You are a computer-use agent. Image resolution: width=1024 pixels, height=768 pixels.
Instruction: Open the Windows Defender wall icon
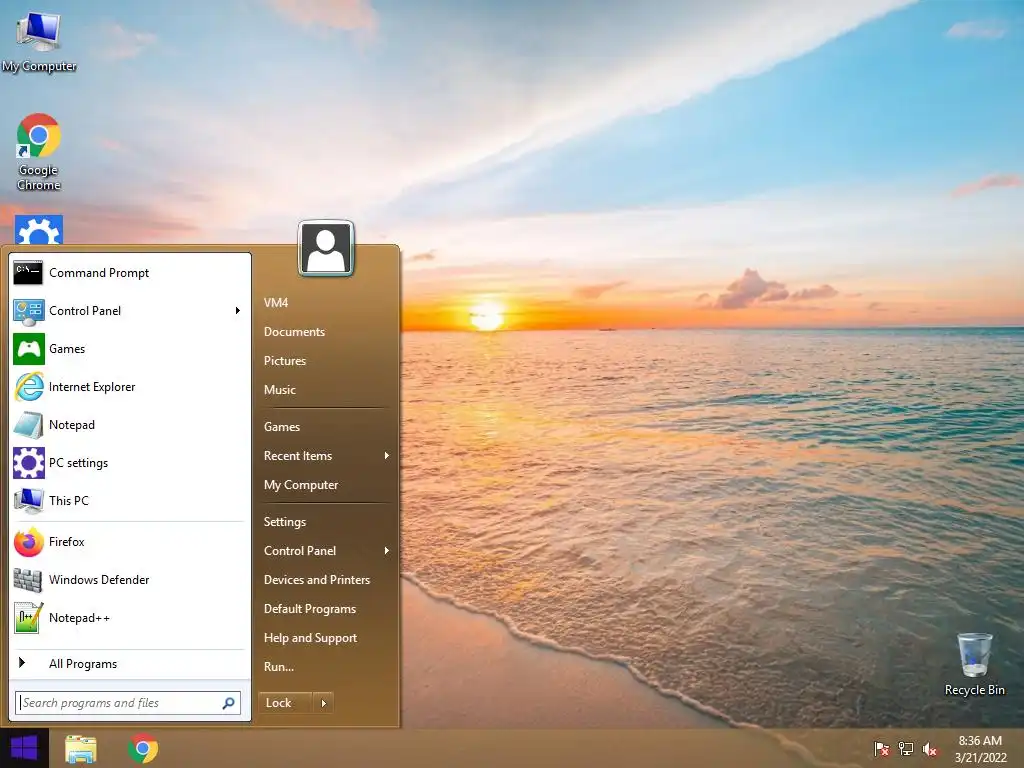coord(28,580)
